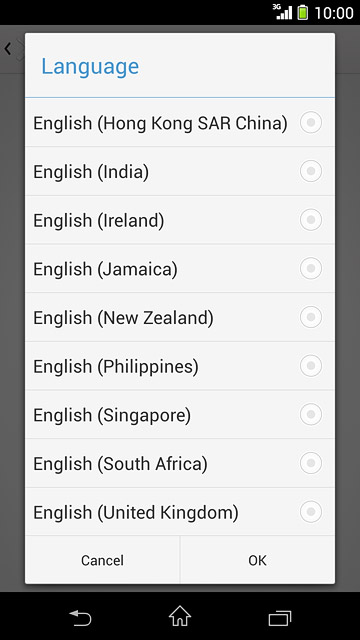Tap the 10:00 clock in status bar

[x=333, y=13]
